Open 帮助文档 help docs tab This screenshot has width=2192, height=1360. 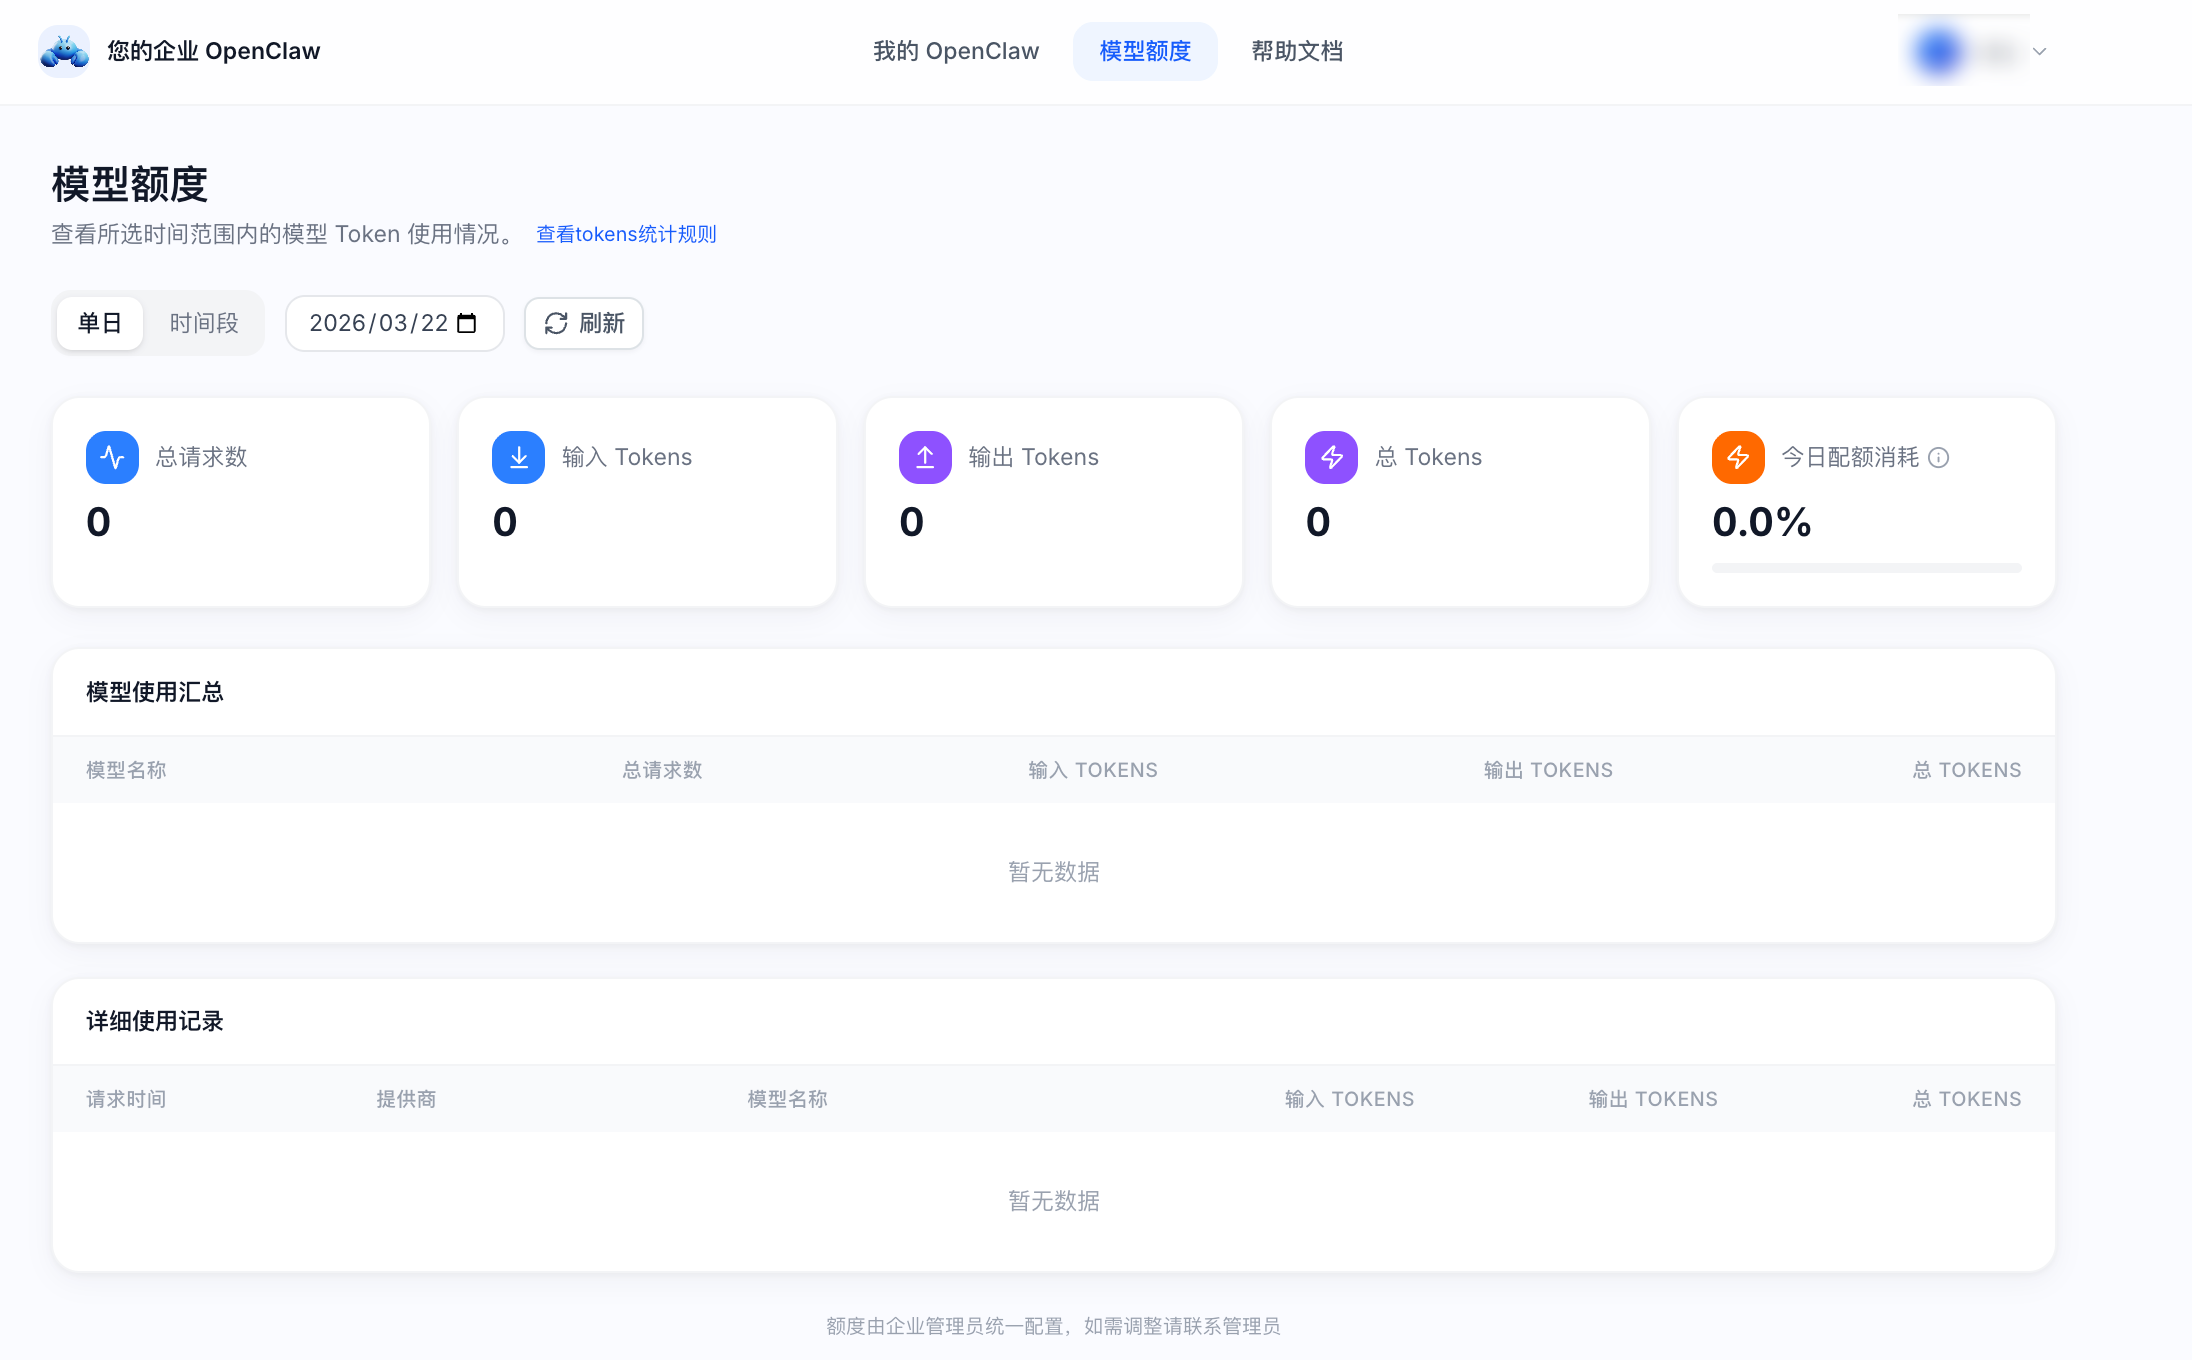coord(1297,51)
